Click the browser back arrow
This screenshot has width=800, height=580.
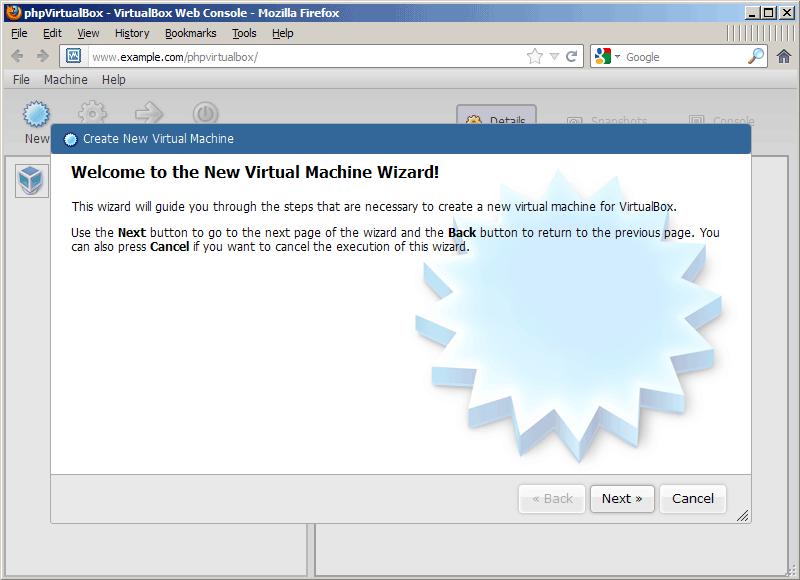pyautogui.click(x=17, y=56)
